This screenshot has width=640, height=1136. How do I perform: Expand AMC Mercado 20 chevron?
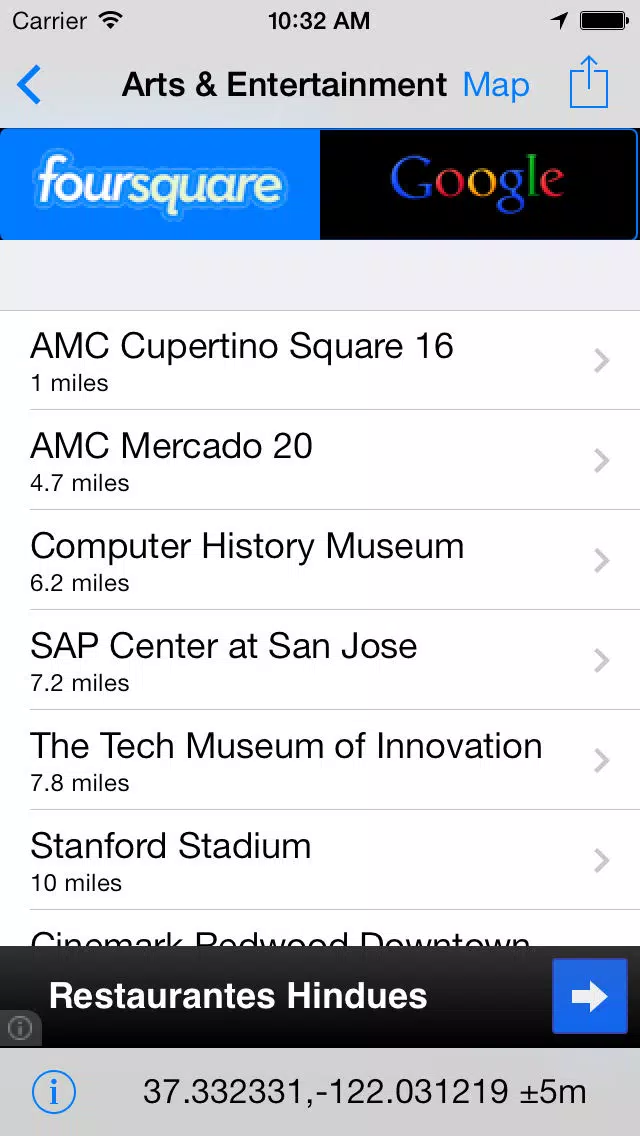602,460
